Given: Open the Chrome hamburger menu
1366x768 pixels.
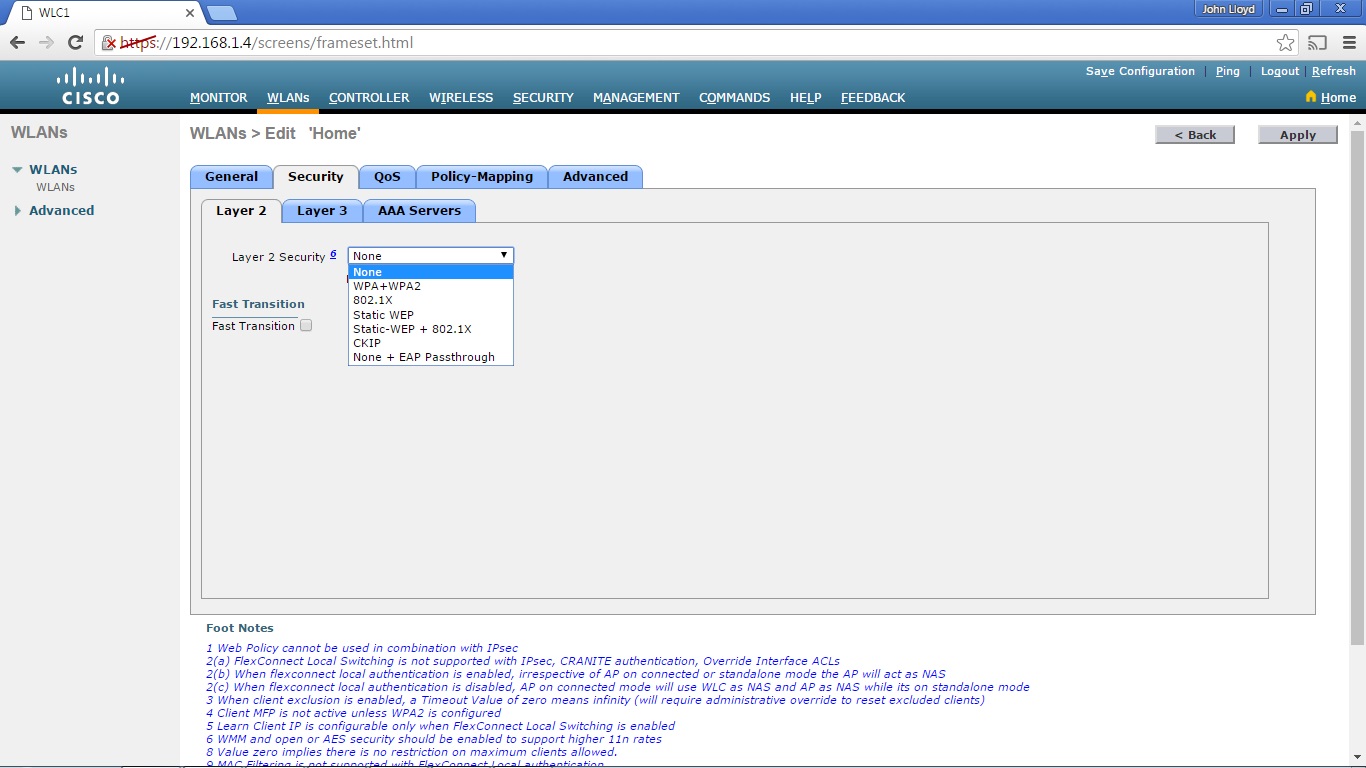Looking at the screenshot, I should coord(1349,43).
